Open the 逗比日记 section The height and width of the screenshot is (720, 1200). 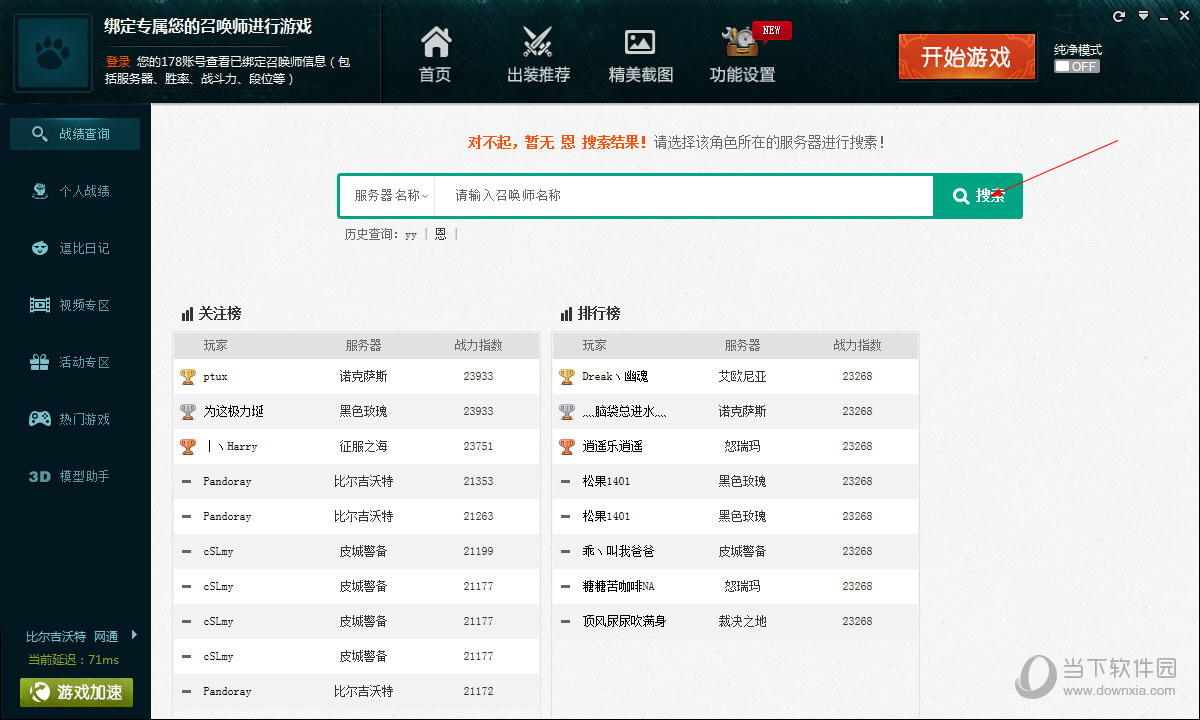(75, 247)
